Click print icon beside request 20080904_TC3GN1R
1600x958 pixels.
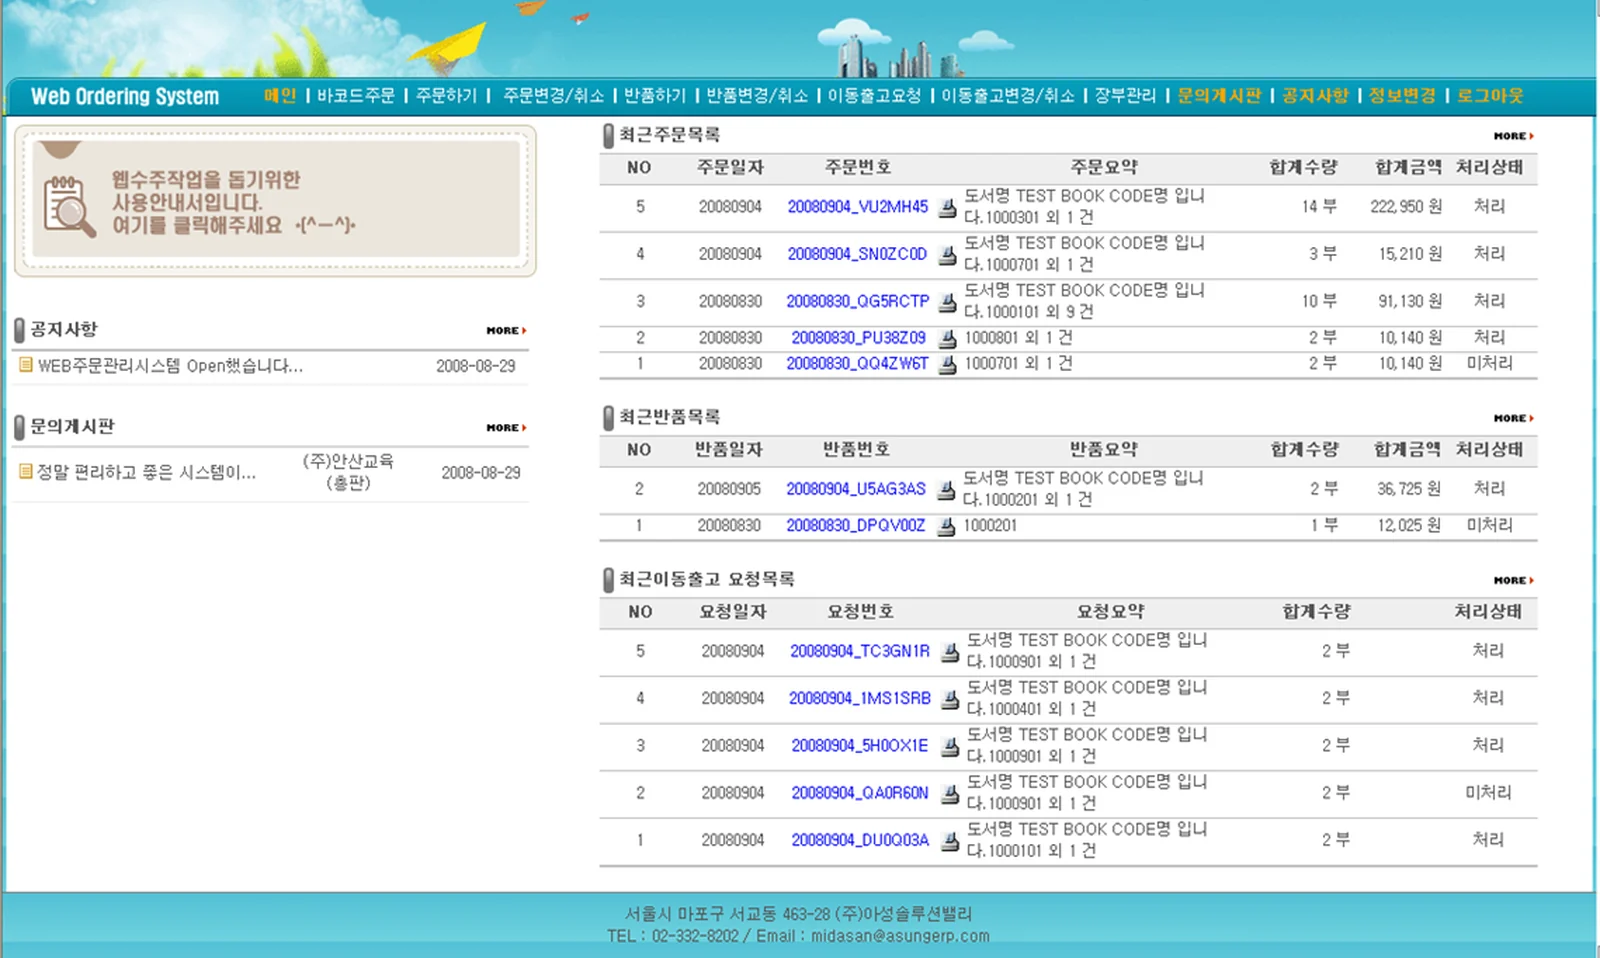pyautogui.click(x=950, y=652)
